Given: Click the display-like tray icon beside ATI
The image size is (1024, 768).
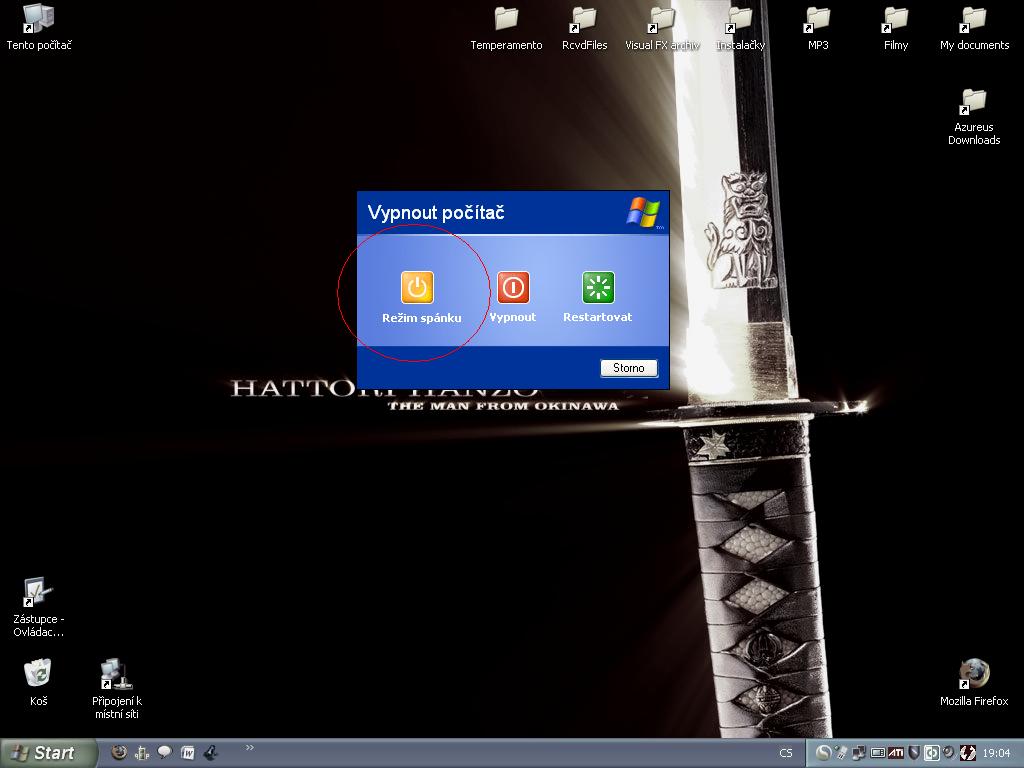Looking at the screenshot, I should pyautogui.click(x=878, y=753).
